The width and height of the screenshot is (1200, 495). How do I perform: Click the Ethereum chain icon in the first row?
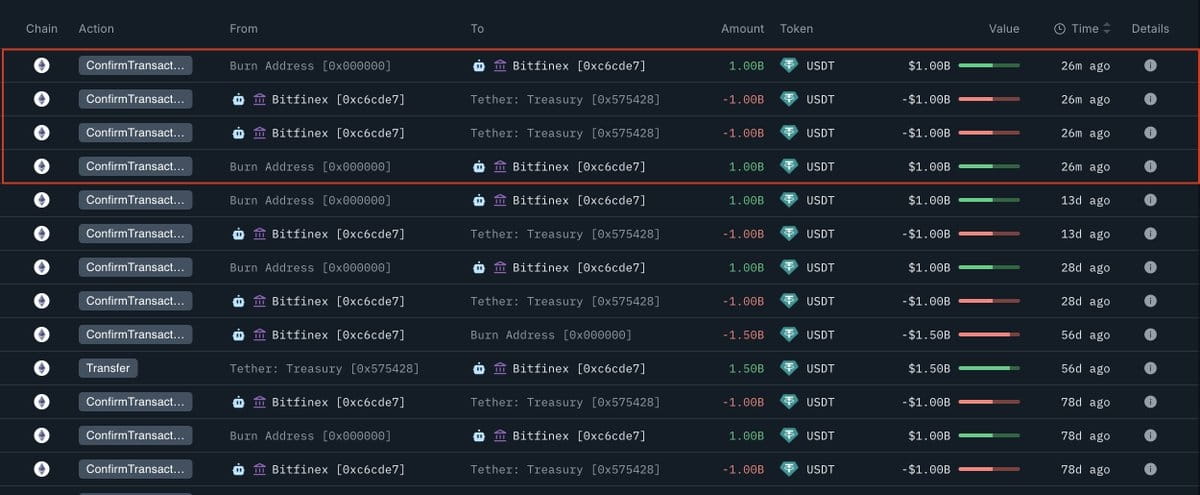tap(41, 65)
